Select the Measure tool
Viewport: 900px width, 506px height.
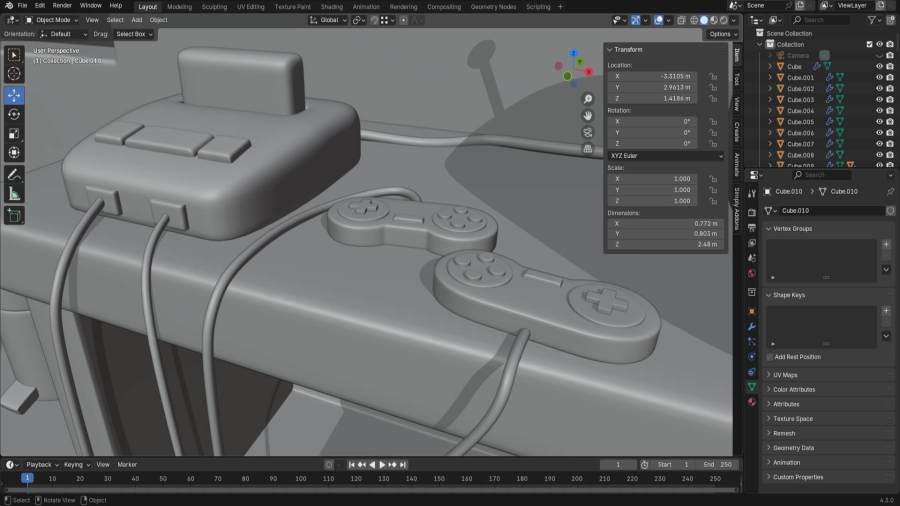(14, 194)
